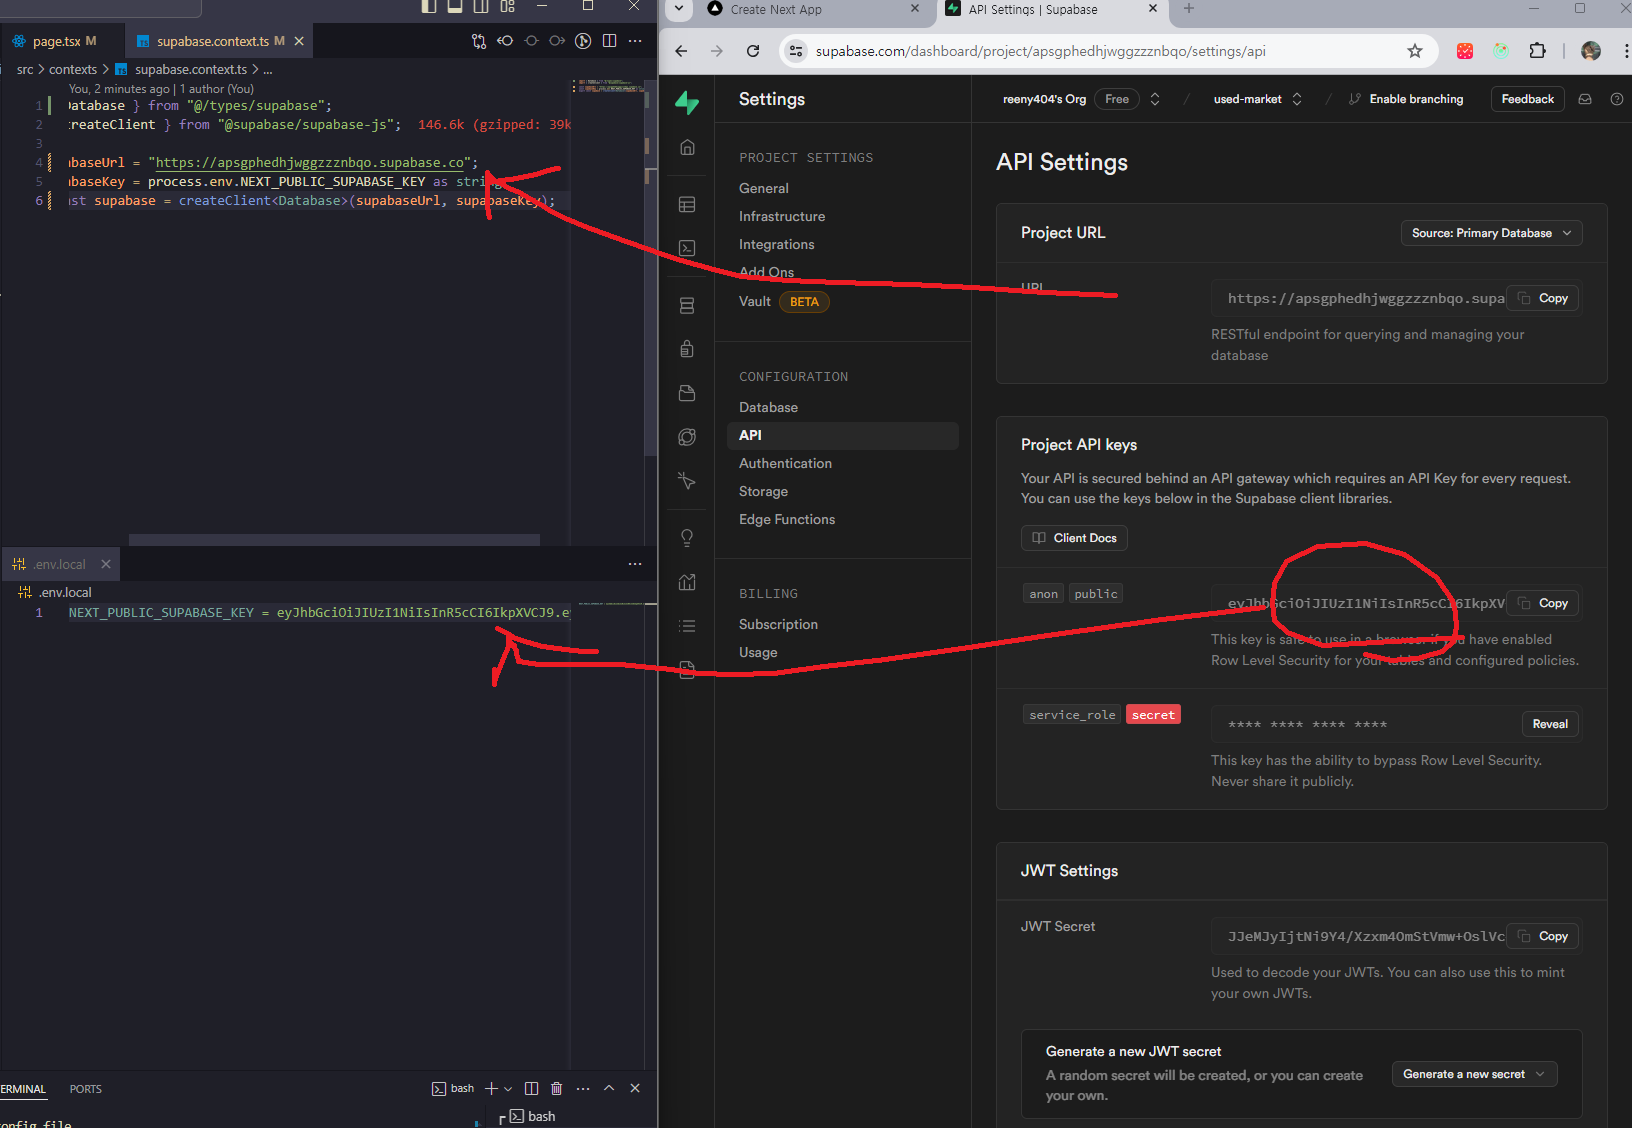The width and height of the screenshot is (1632, 1128).
Task: Open Integrations settings page
Action: (777, 244)
